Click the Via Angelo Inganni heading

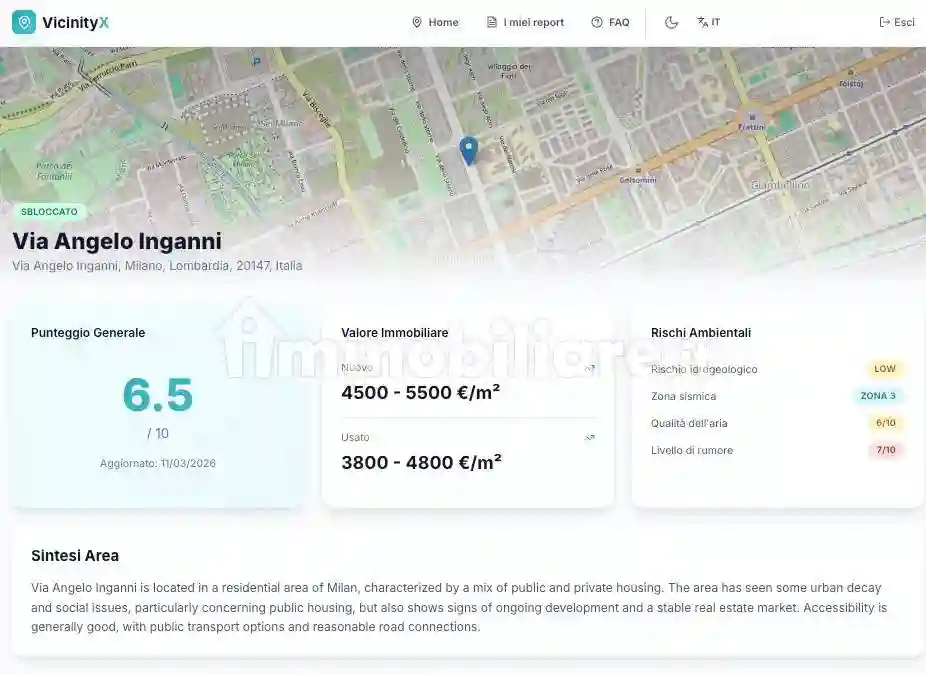point(117,241)
